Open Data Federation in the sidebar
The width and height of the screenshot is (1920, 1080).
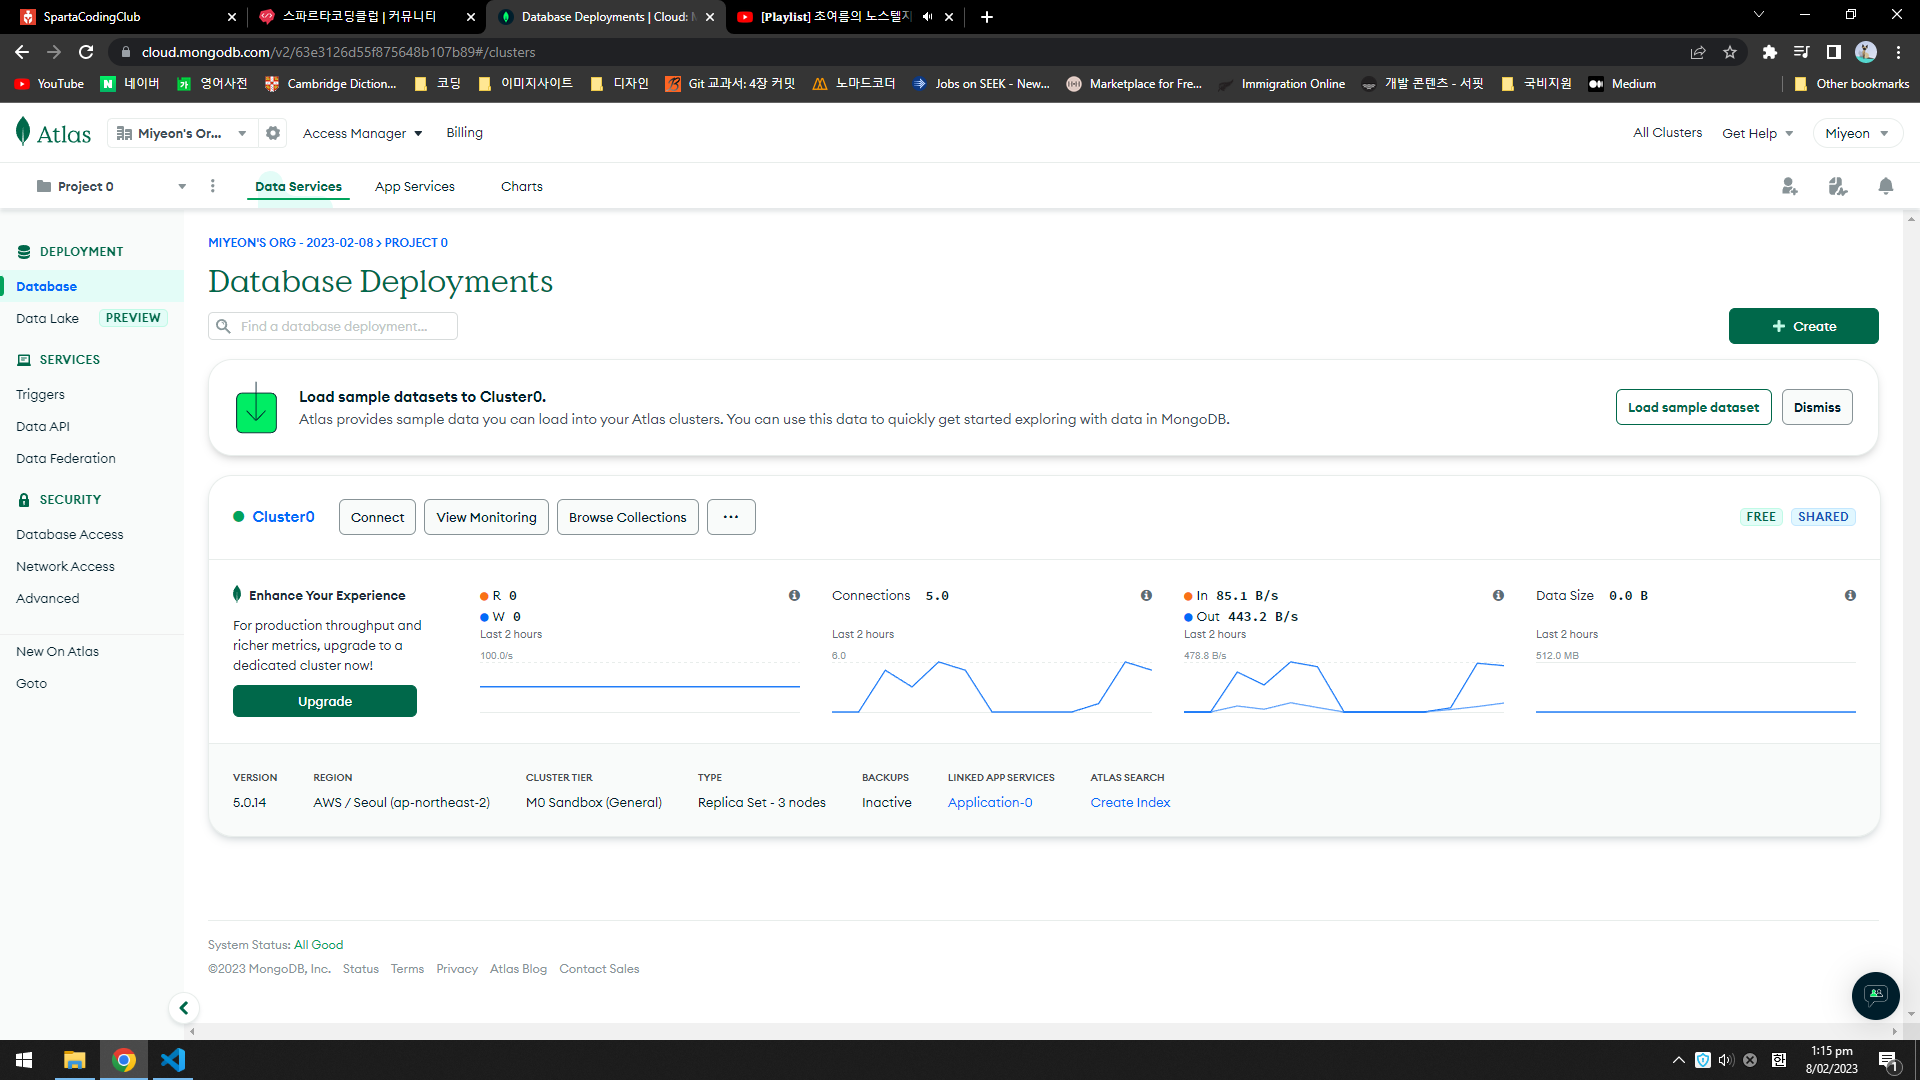[x=66, y=458]
